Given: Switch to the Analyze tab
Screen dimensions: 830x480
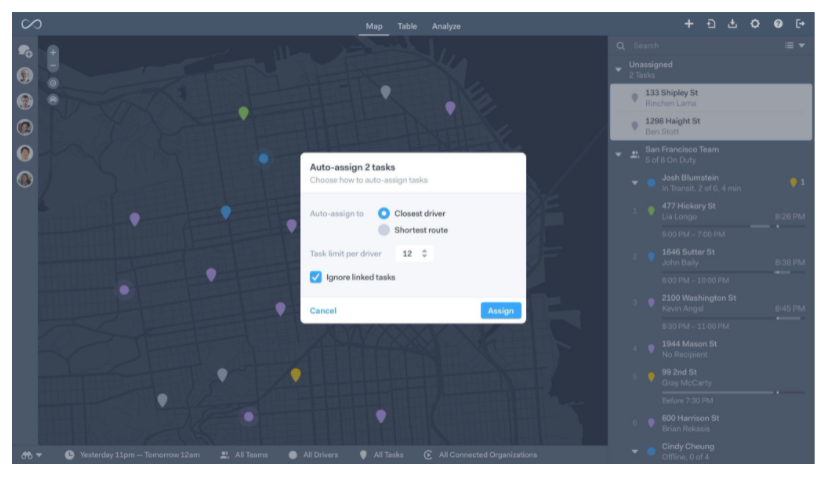Looking at the screenshot, I should click(446, 26).
